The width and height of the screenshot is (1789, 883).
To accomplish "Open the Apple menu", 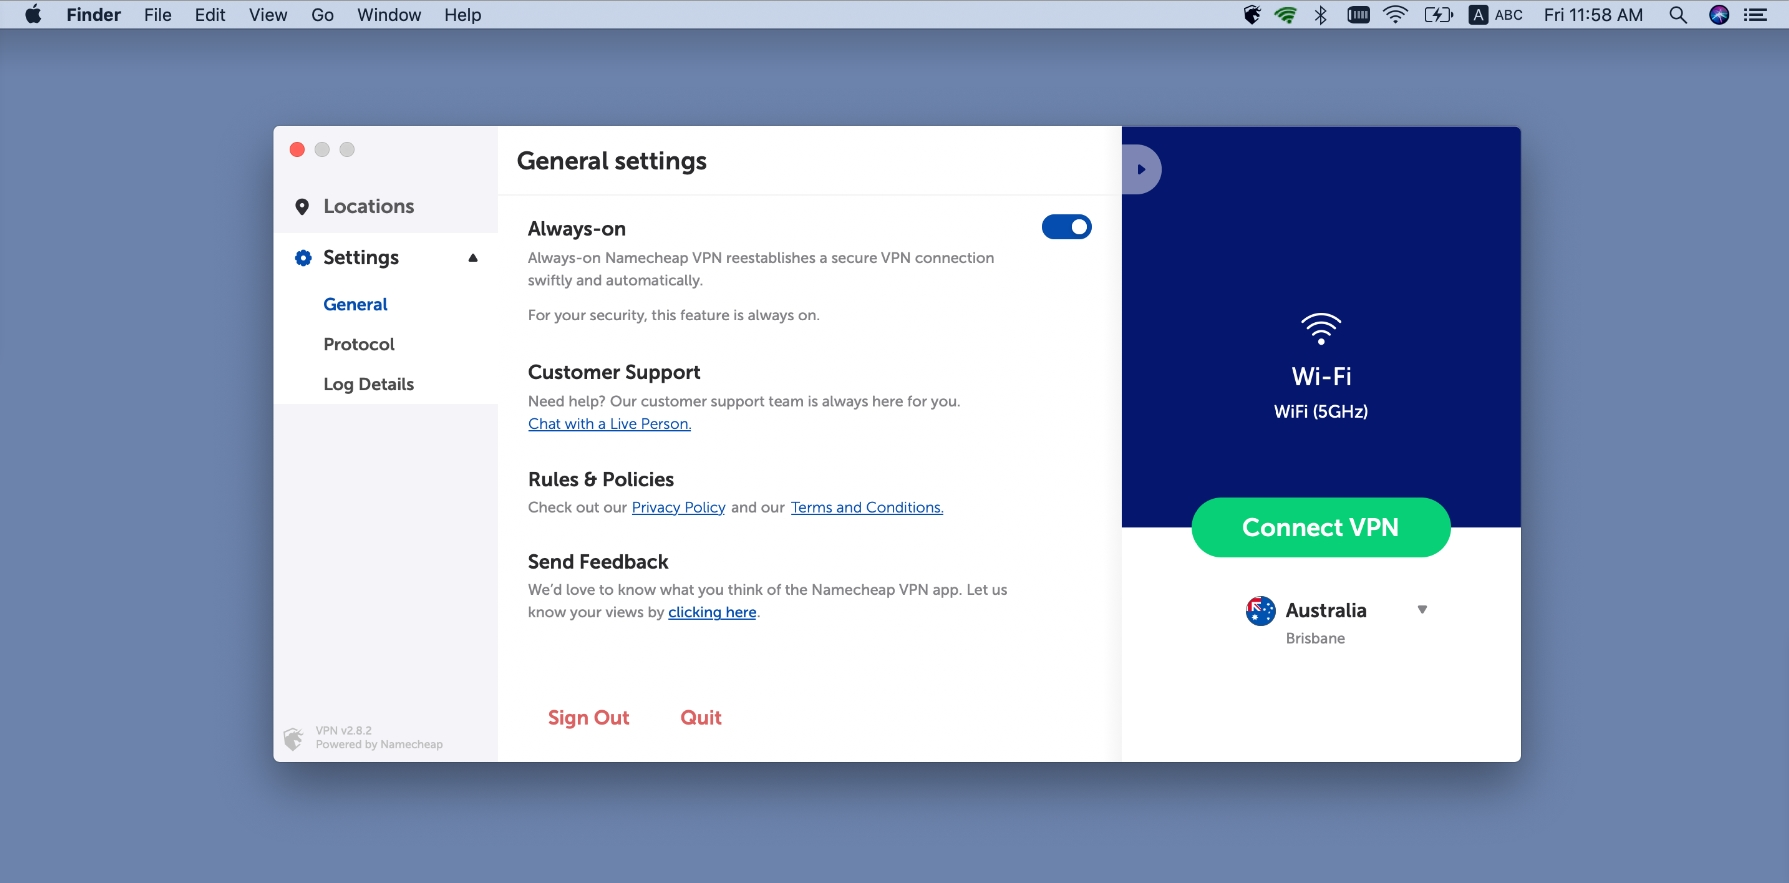I will tap(33, 15).
